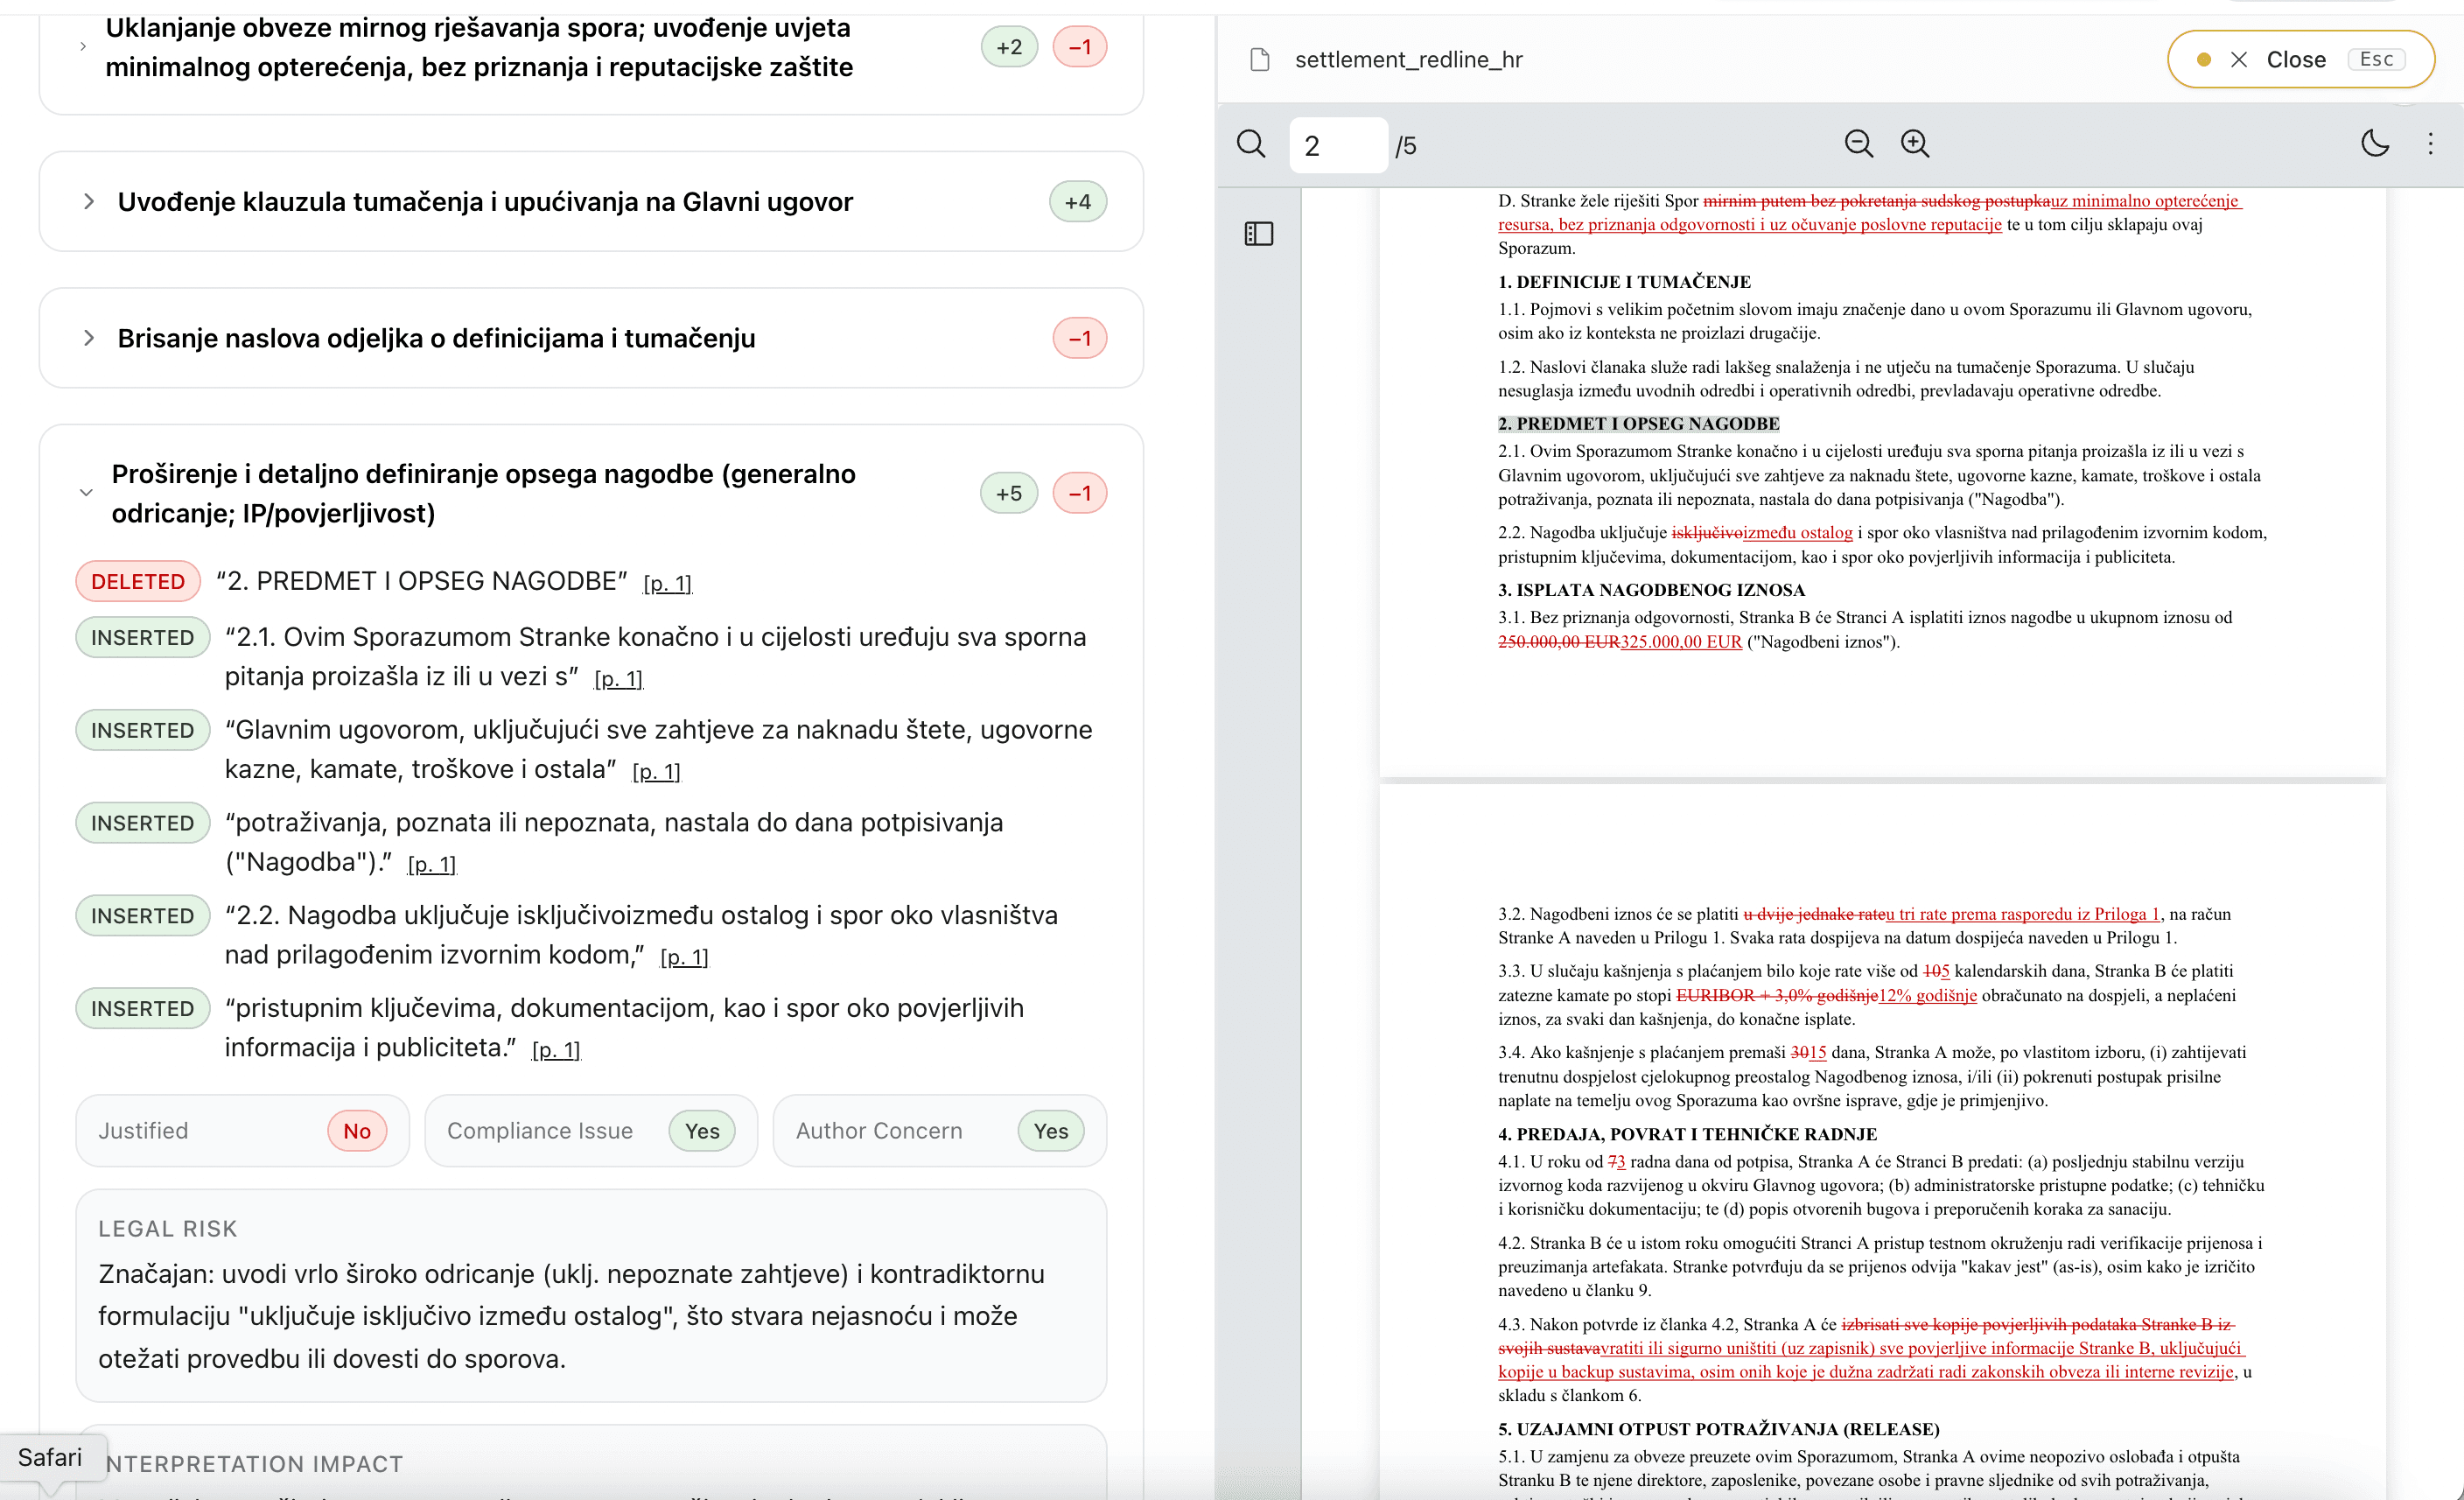Edit the page number field
Screen dimensions: 2464x1500
[x=1338, y=146]
